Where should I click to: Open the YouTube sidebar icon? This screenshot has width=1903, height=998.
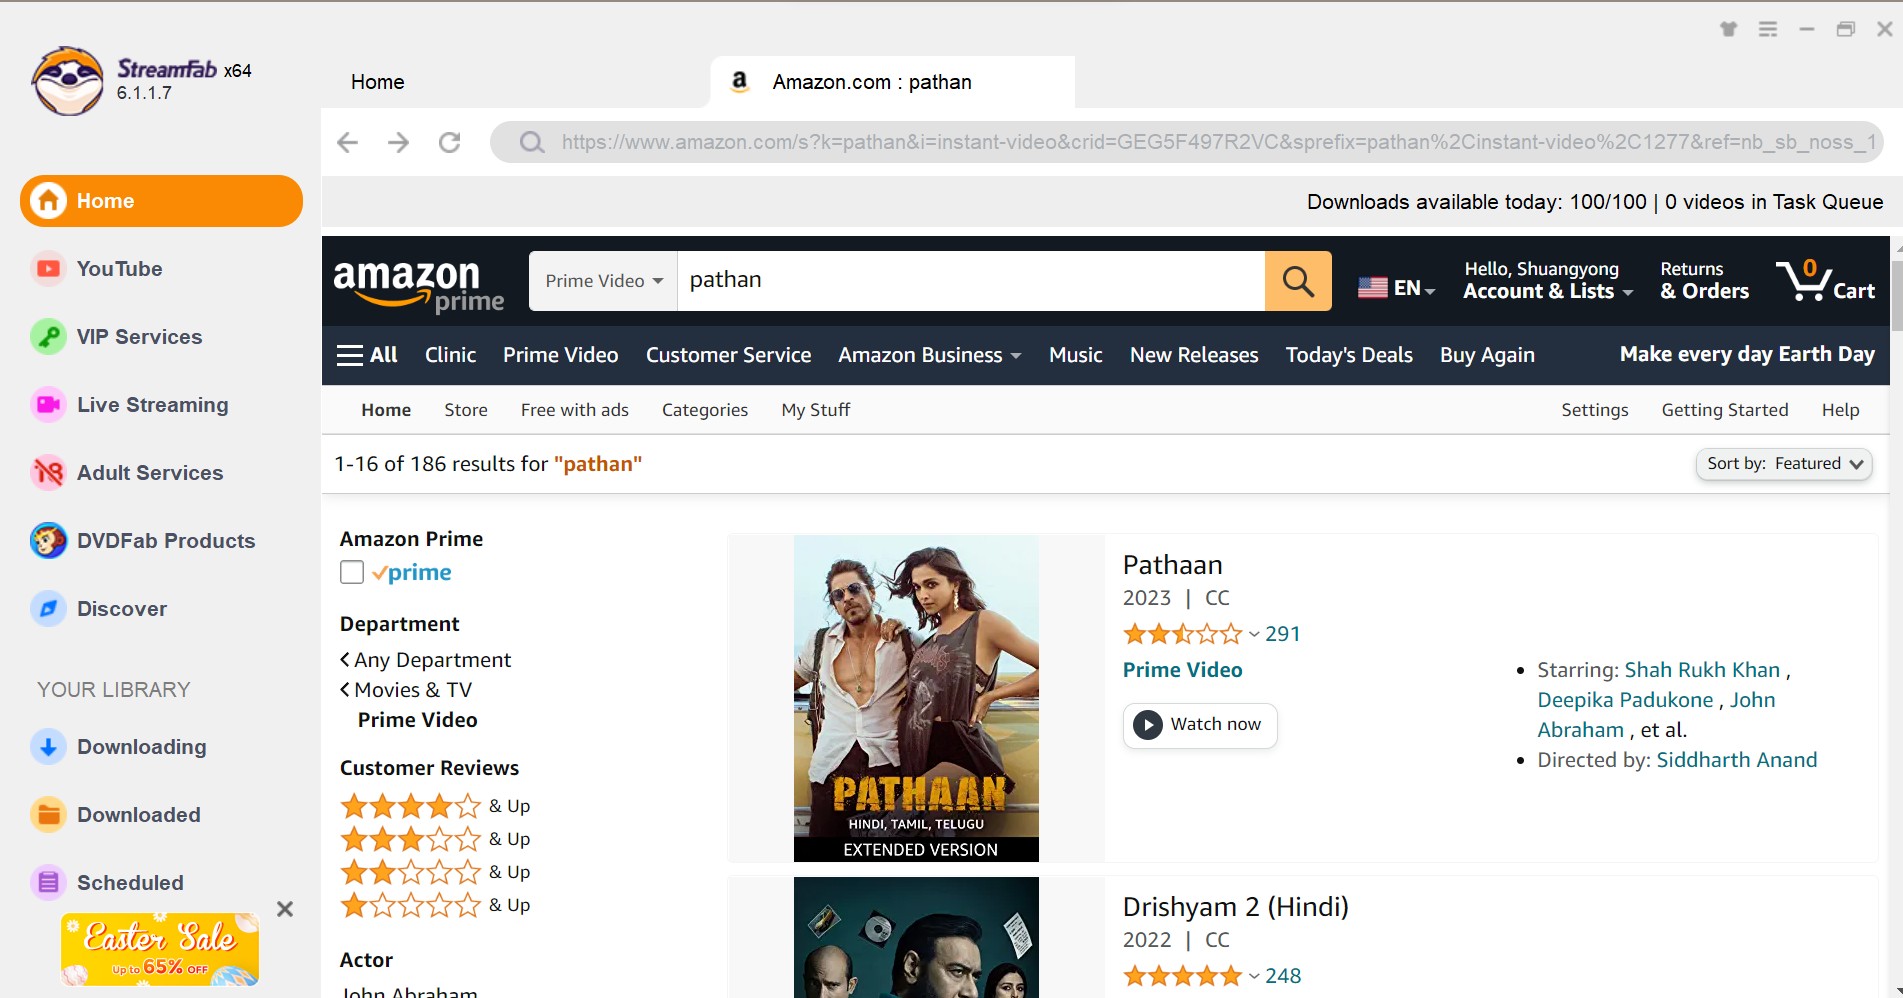click(48, 268)
